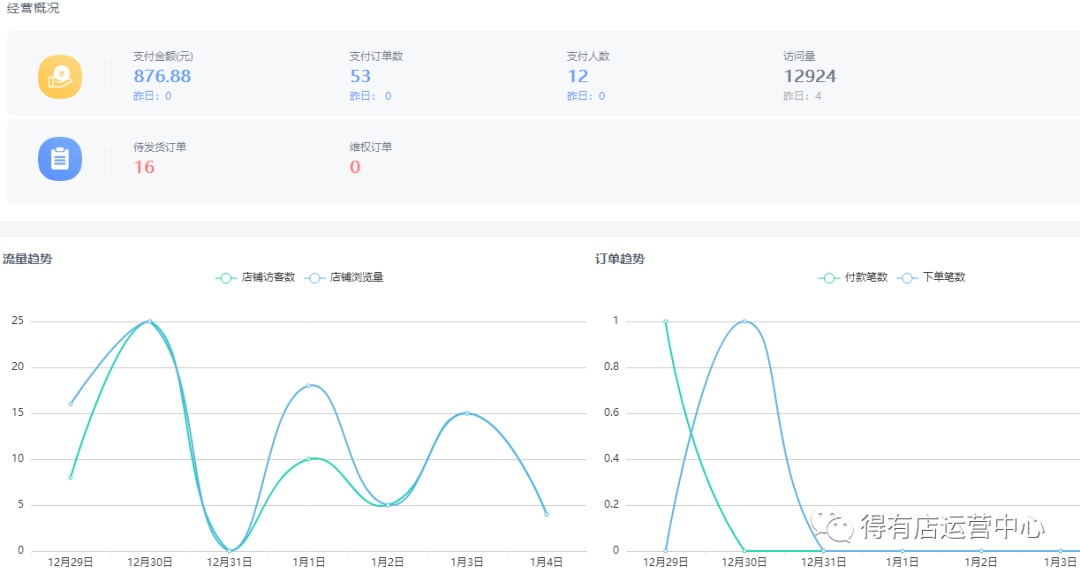Toggle 付款笔数 legend series

853,277
